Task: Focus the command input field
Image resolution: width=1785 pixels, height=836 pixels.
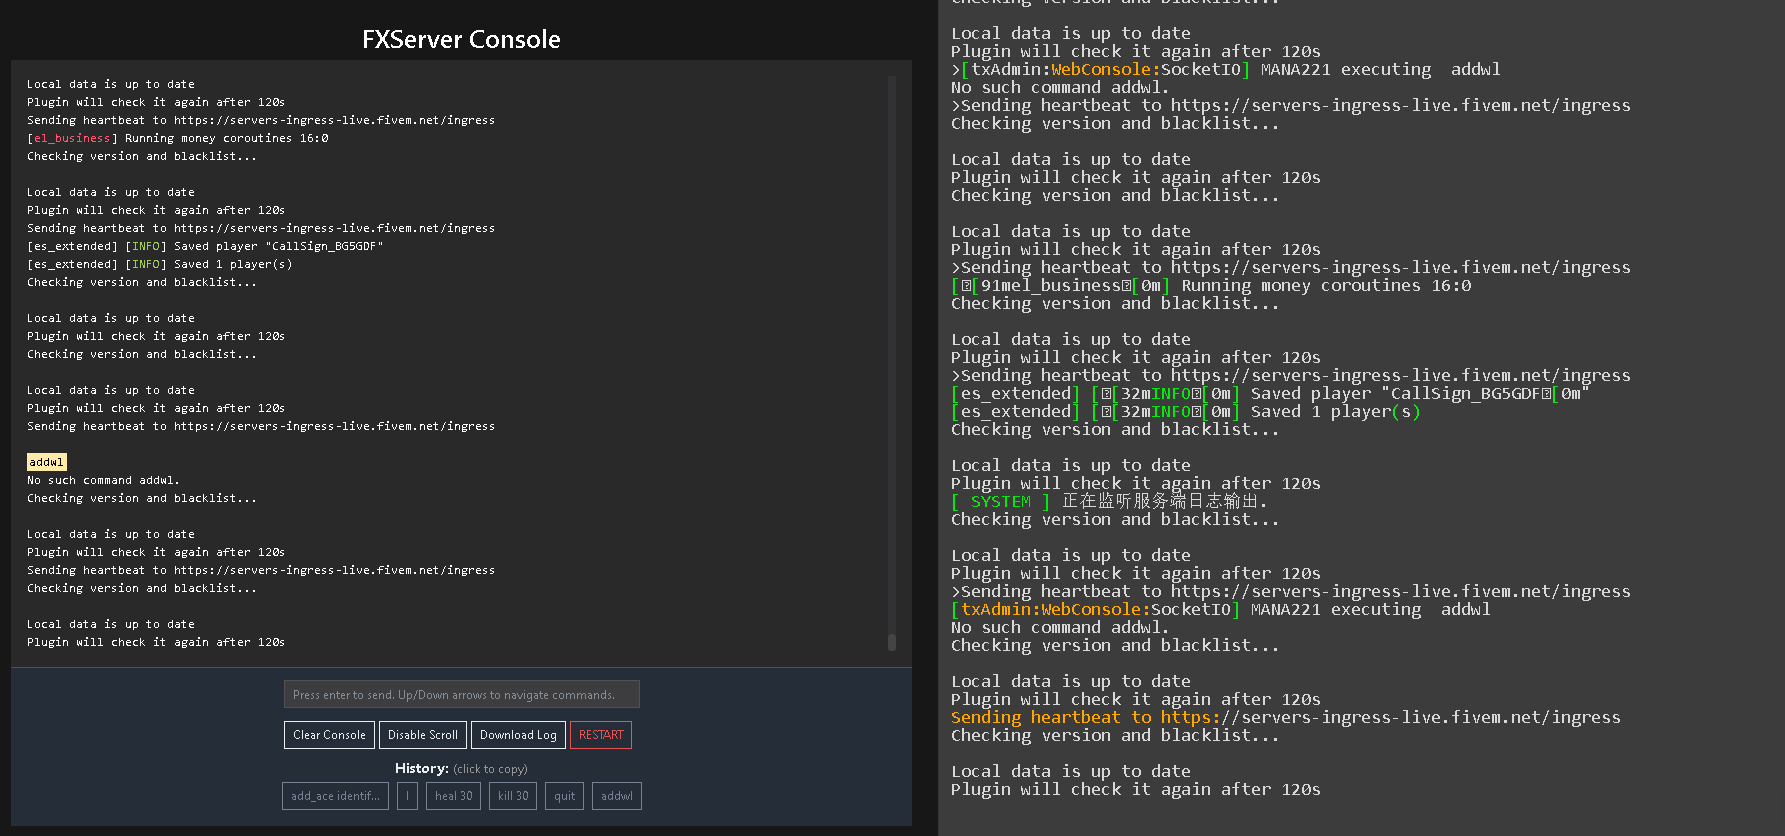Action: 461,694
